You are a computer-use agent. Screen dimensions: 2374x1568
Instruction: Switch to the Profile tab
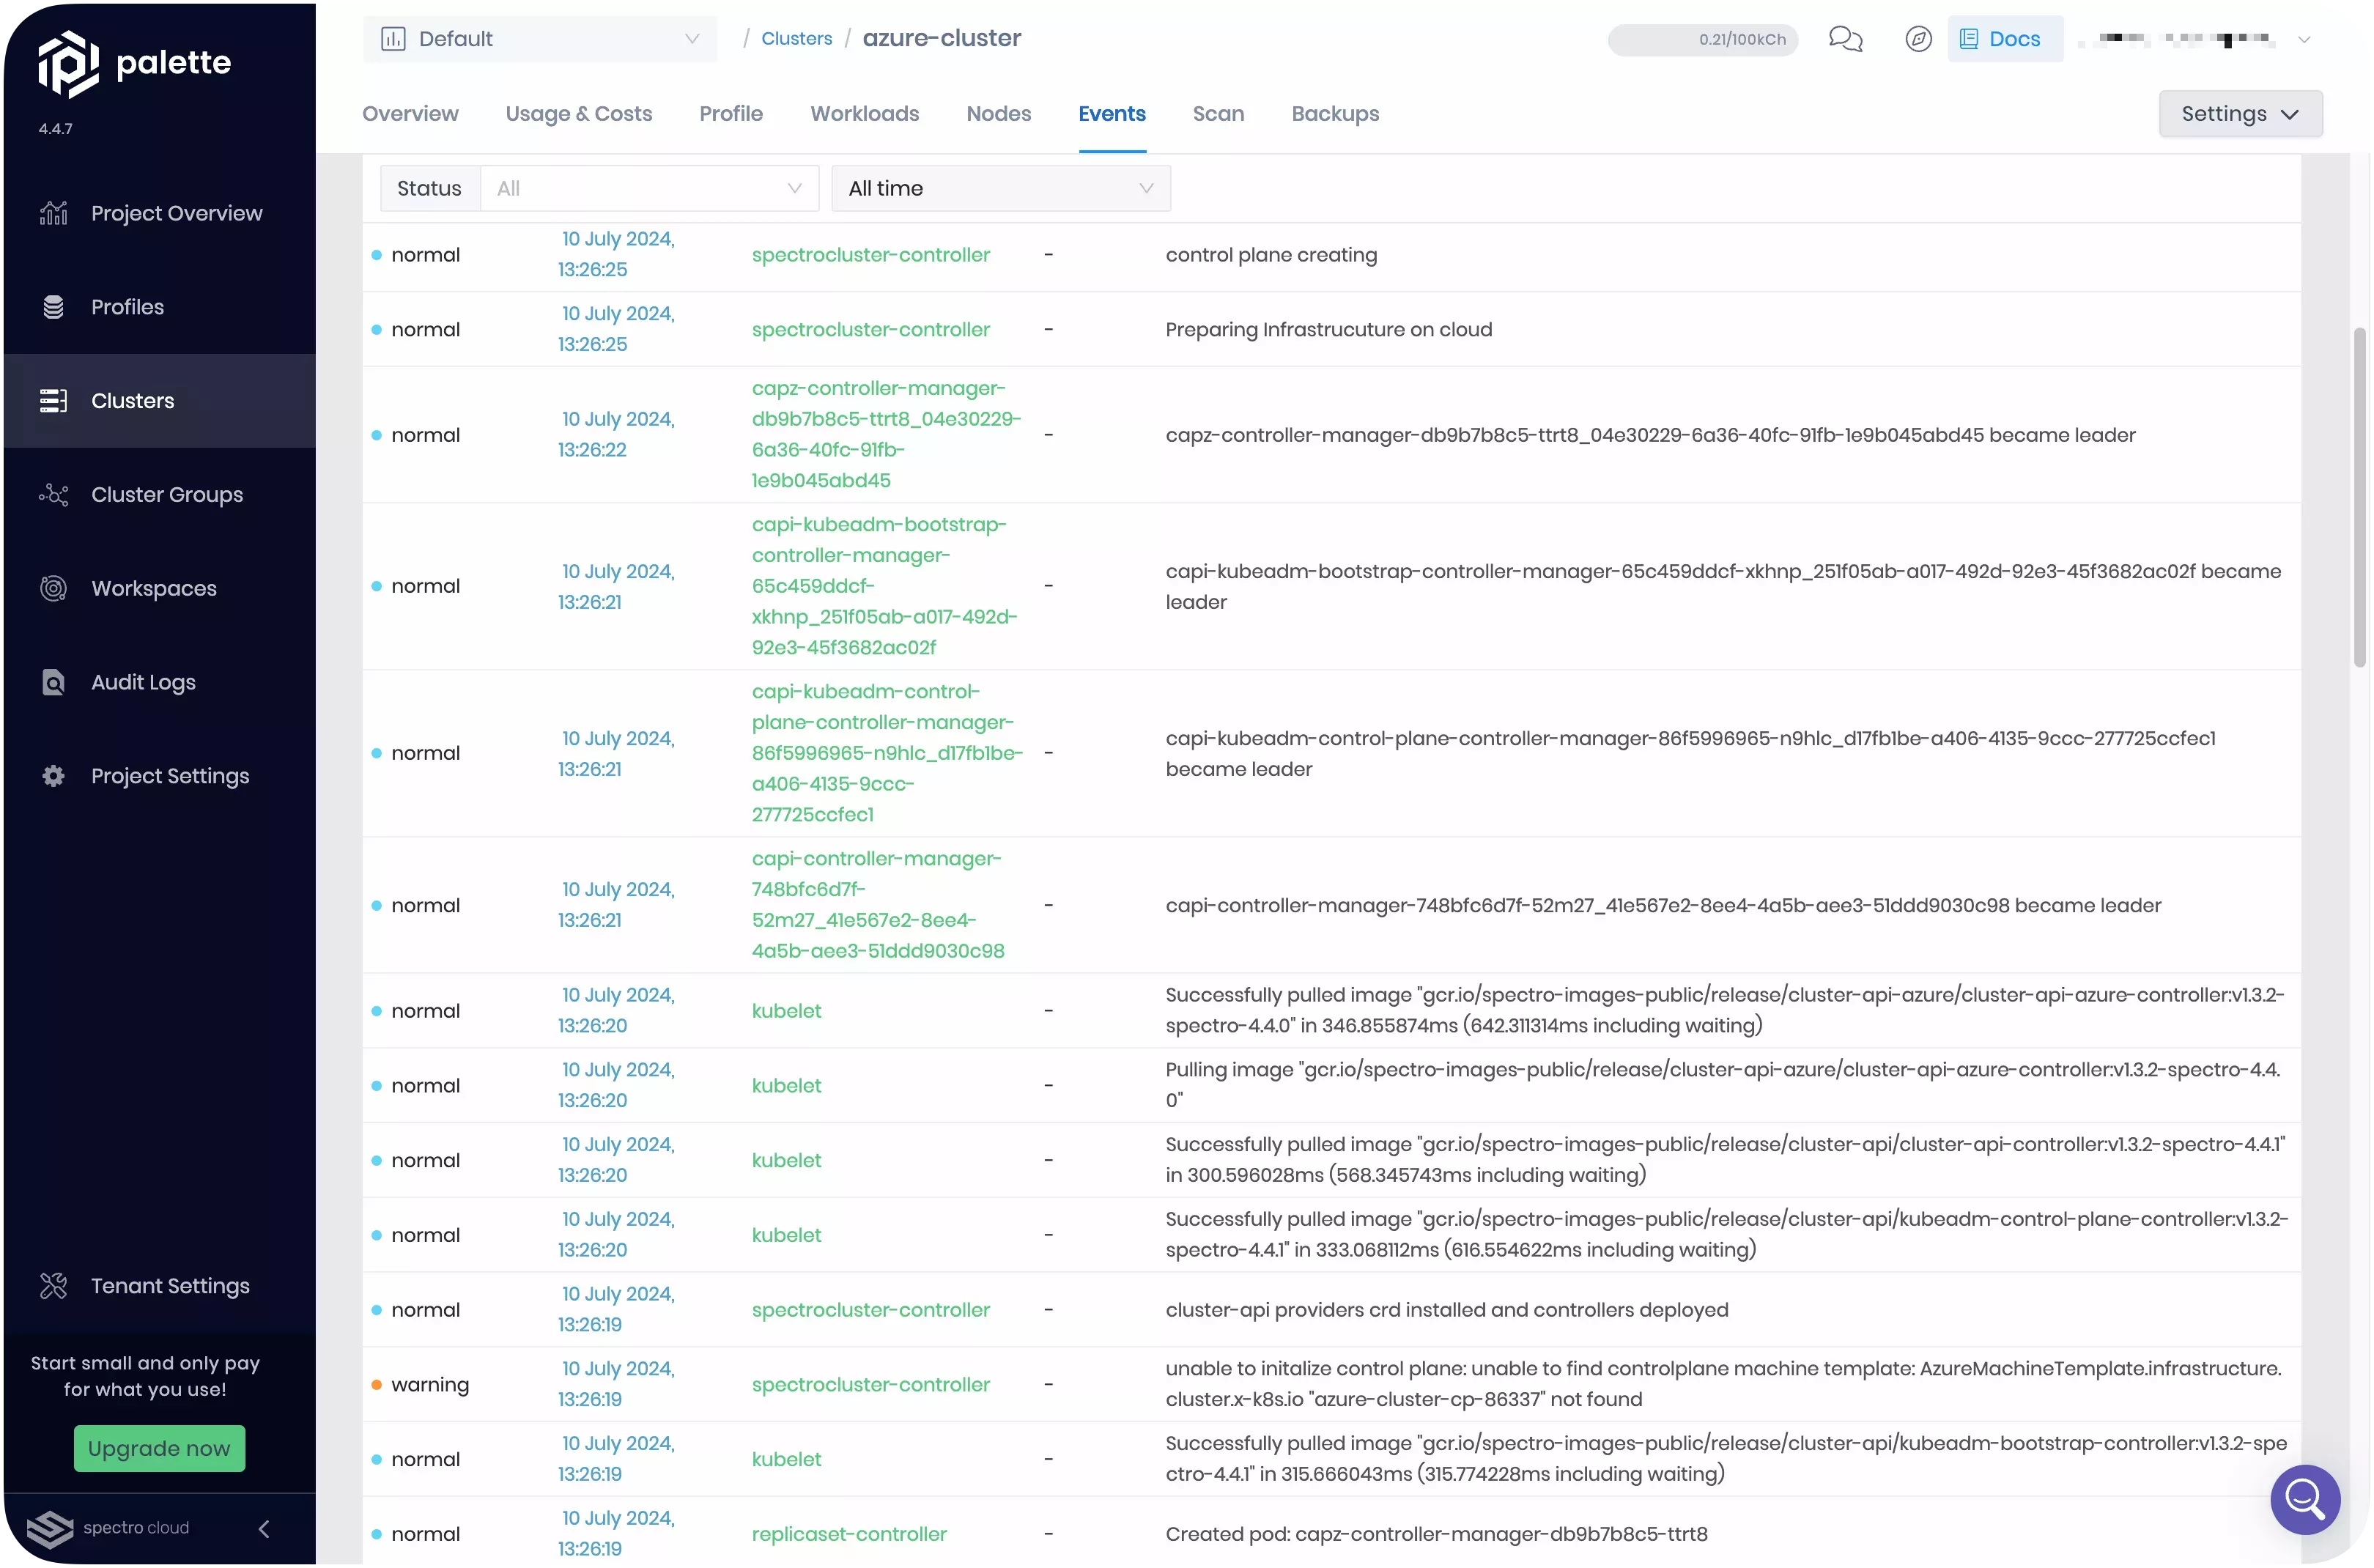click(731, 114)
